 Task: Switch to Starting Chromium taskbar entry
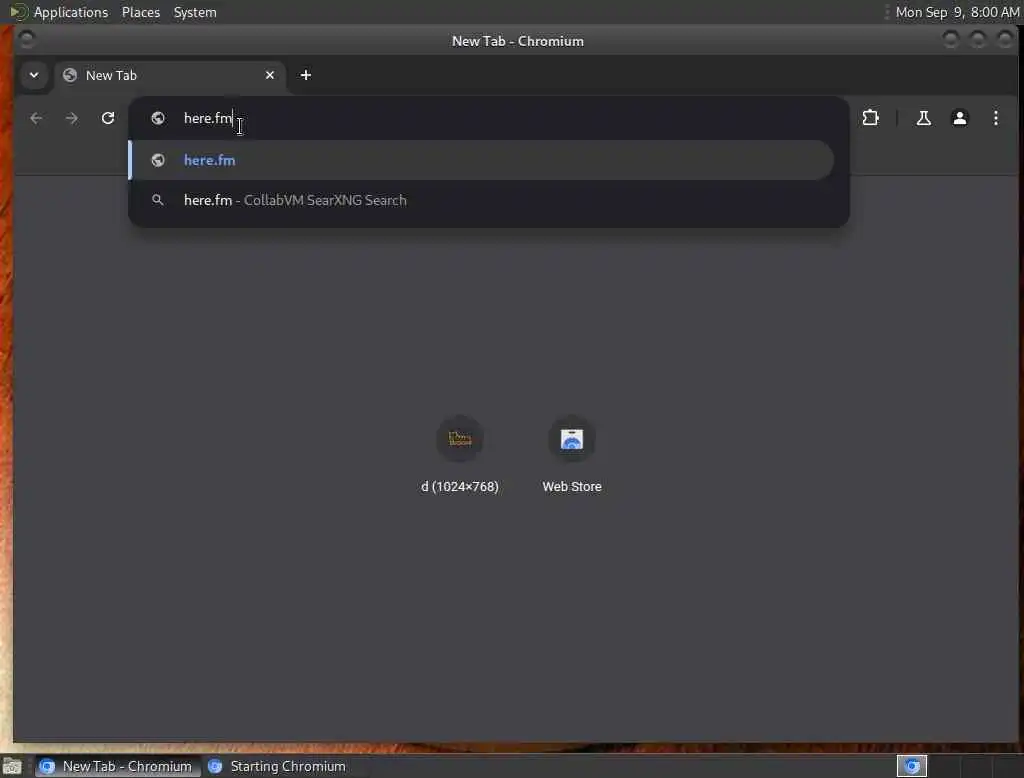click(277, 766)
